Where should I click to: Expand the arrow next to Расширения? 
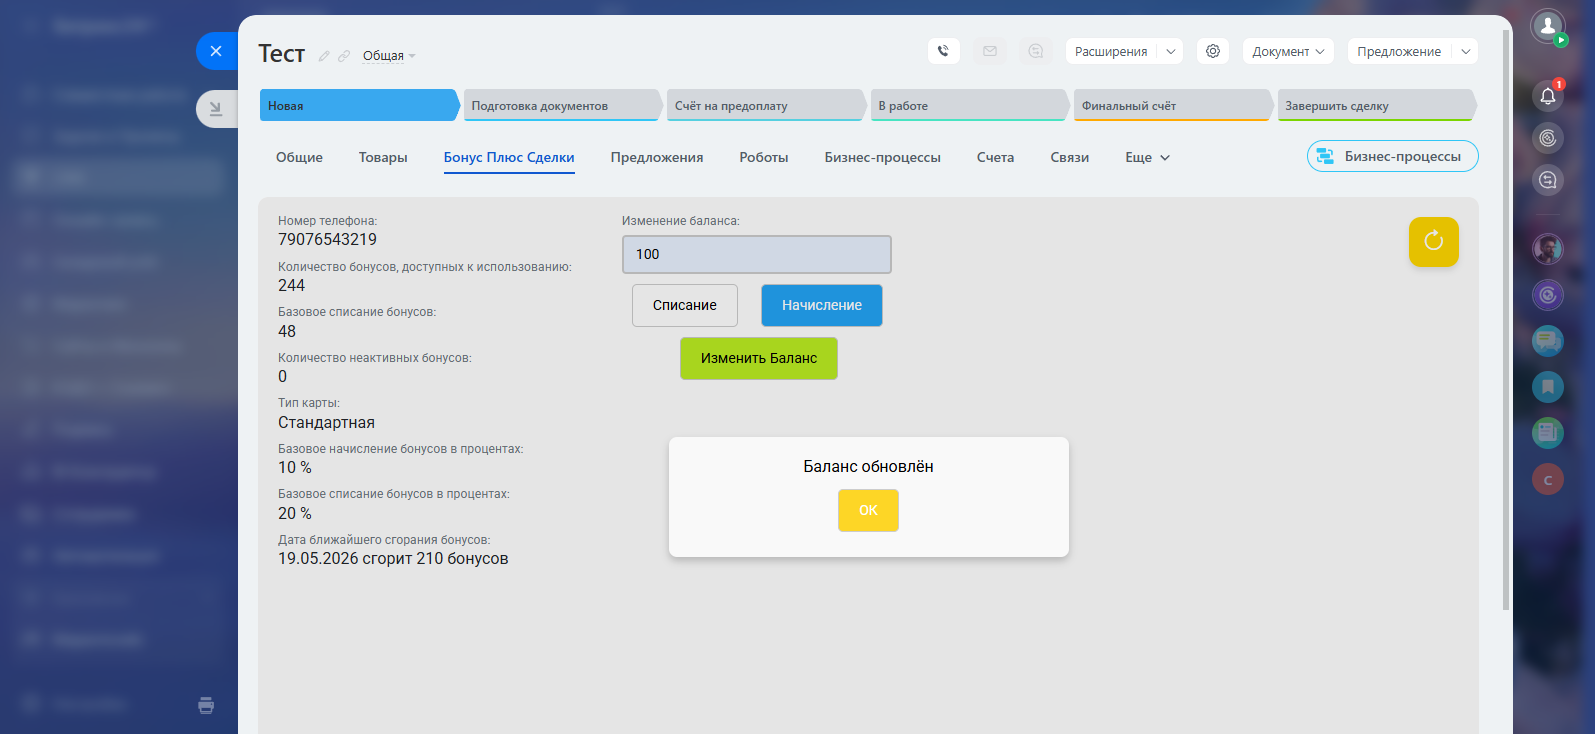click(1171, 51)
